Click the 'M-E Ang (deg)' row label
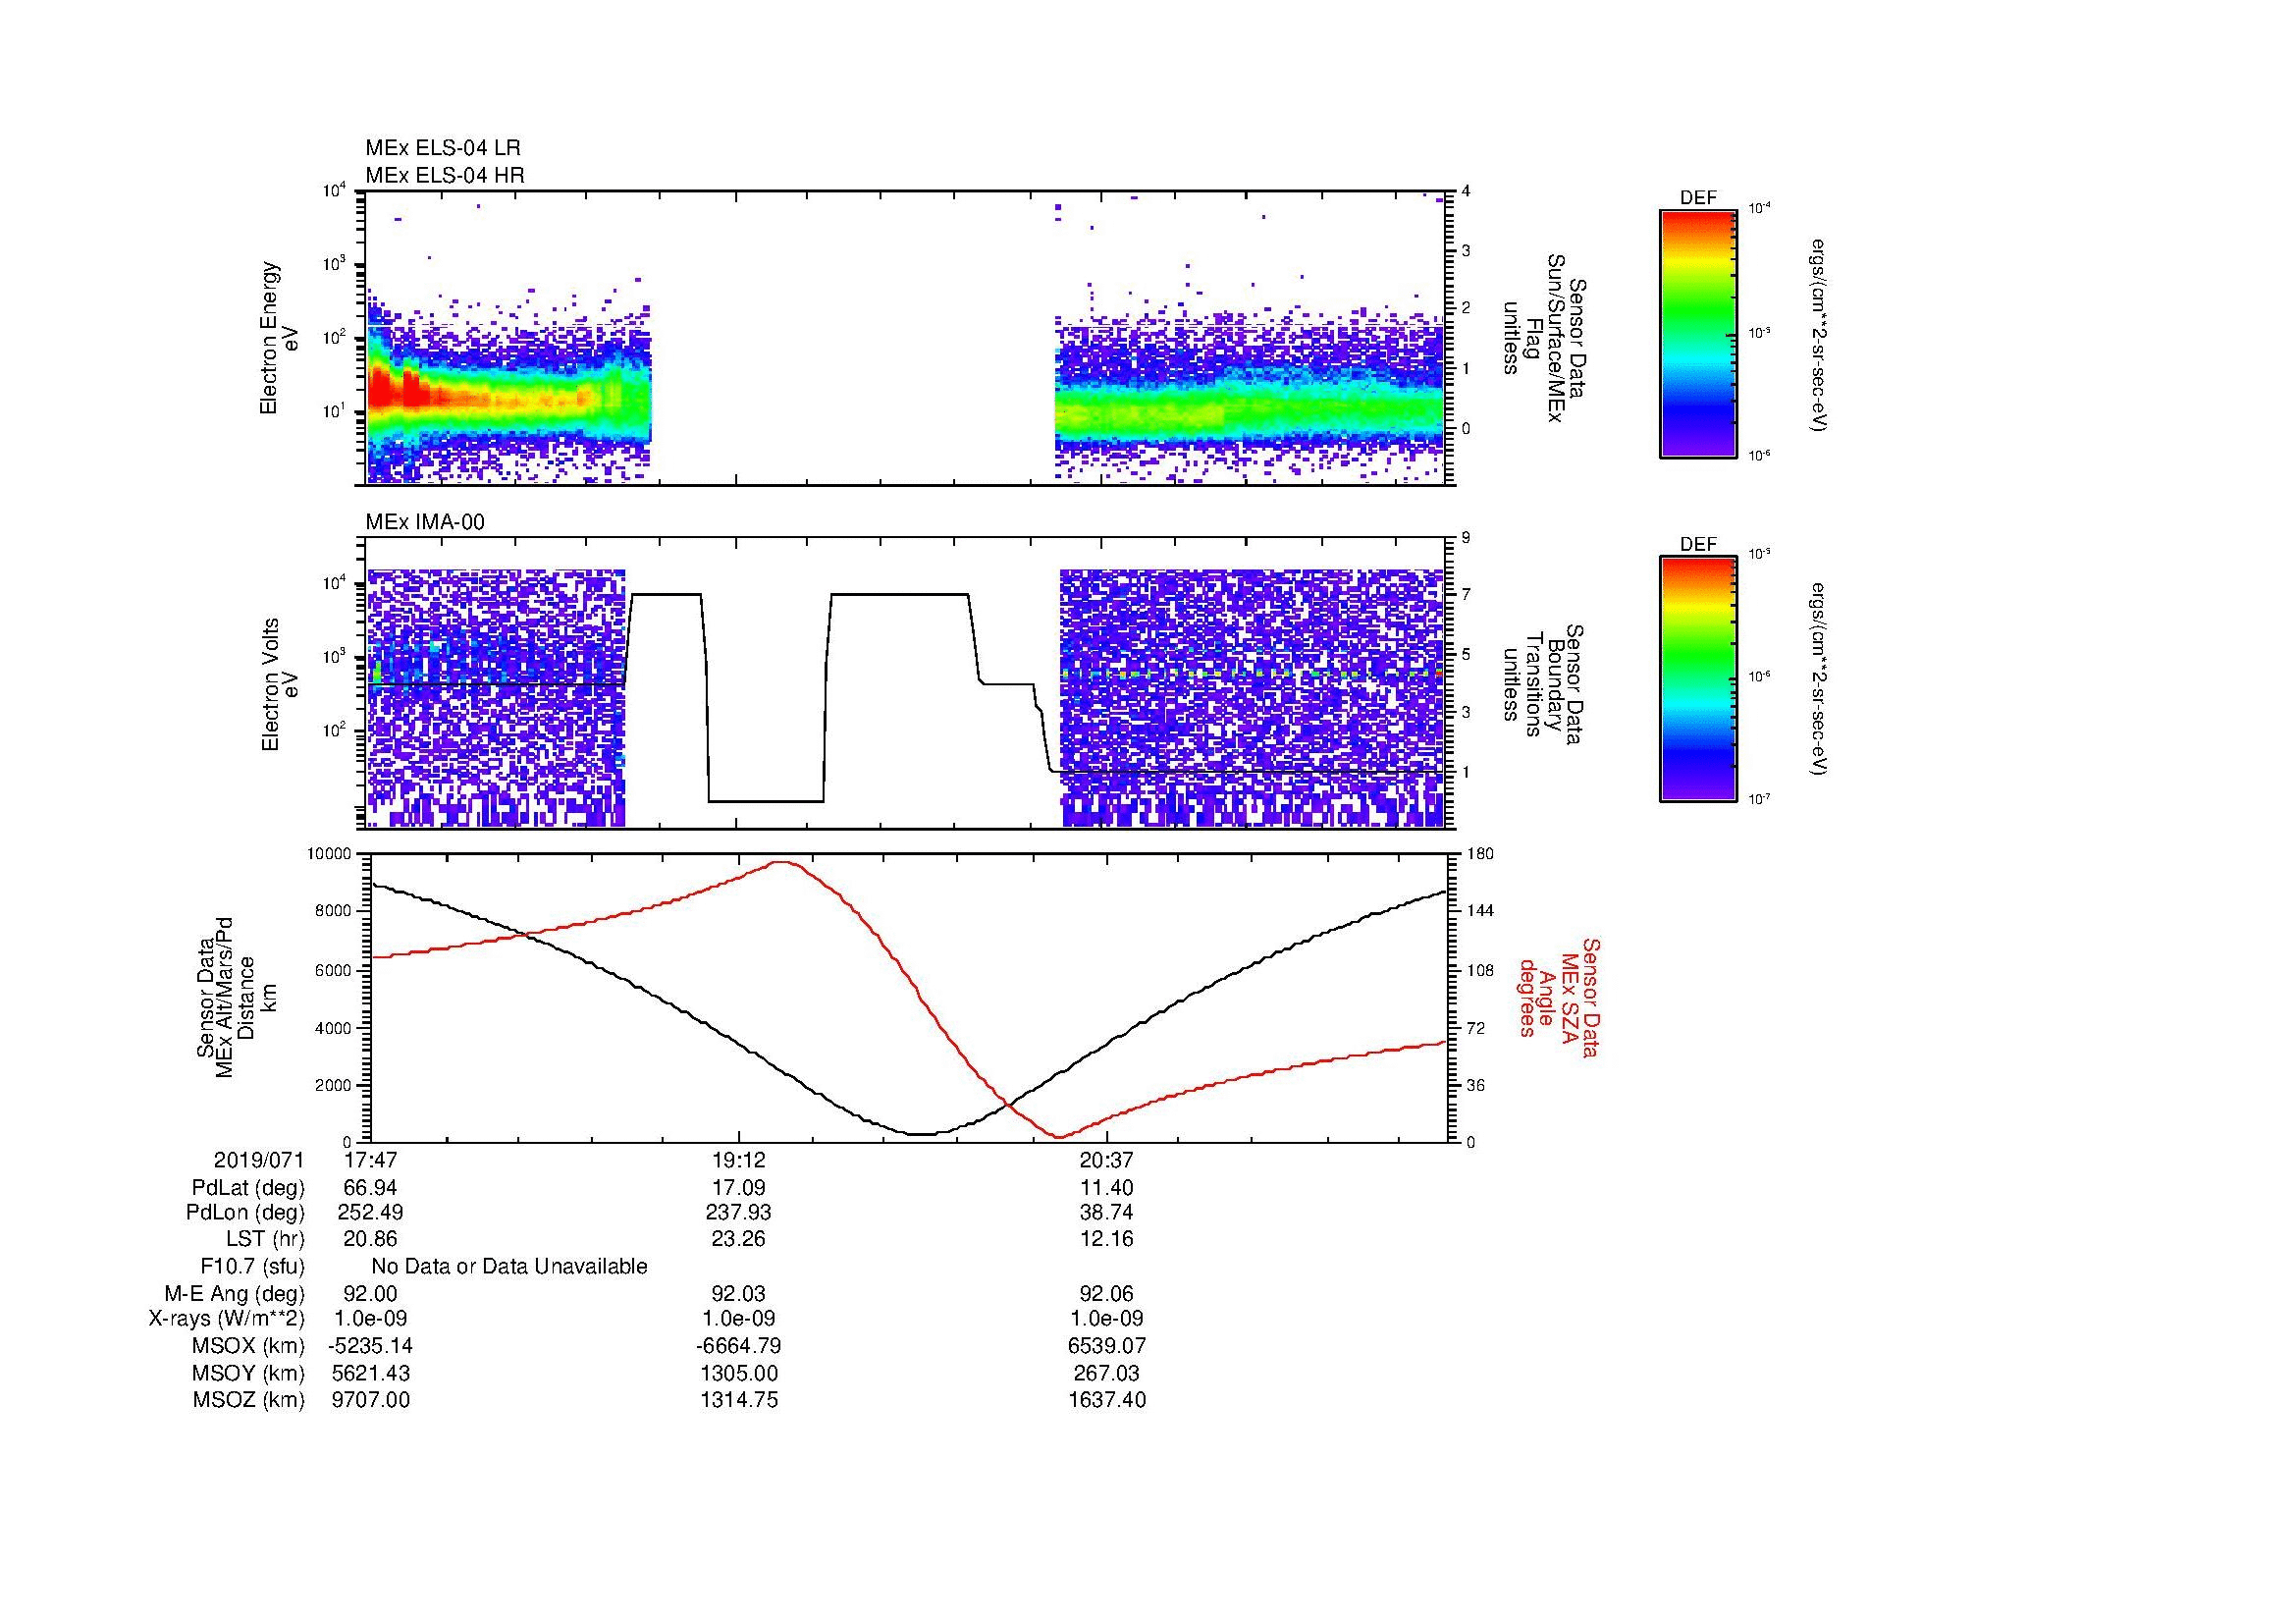 point(234,1294)
